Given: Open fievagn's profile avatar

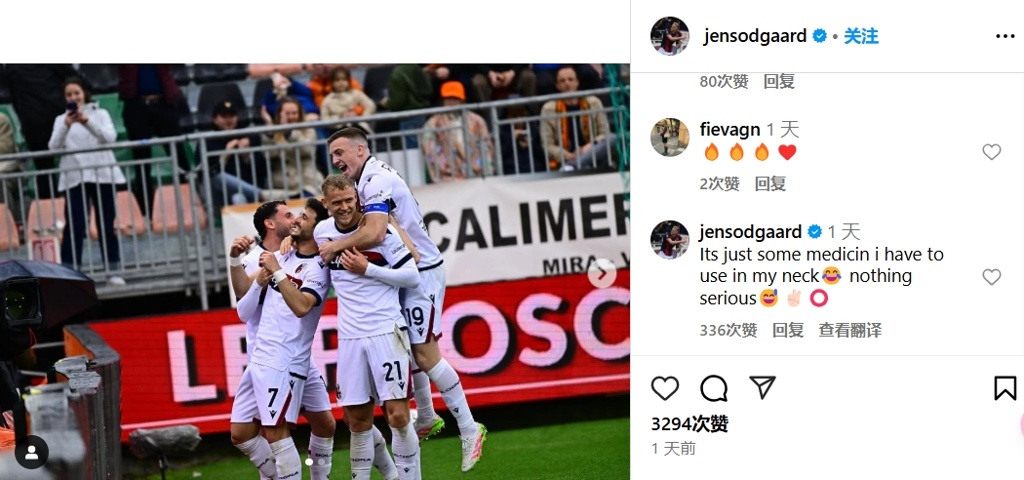Looking at the screenshot, I should [x=669, y=137].
